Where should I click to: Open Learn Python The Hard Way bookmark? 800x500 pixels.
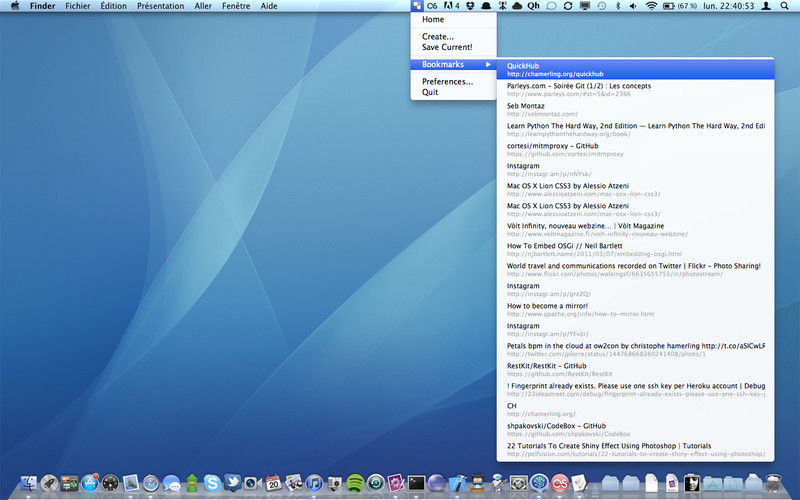[635, 130]
